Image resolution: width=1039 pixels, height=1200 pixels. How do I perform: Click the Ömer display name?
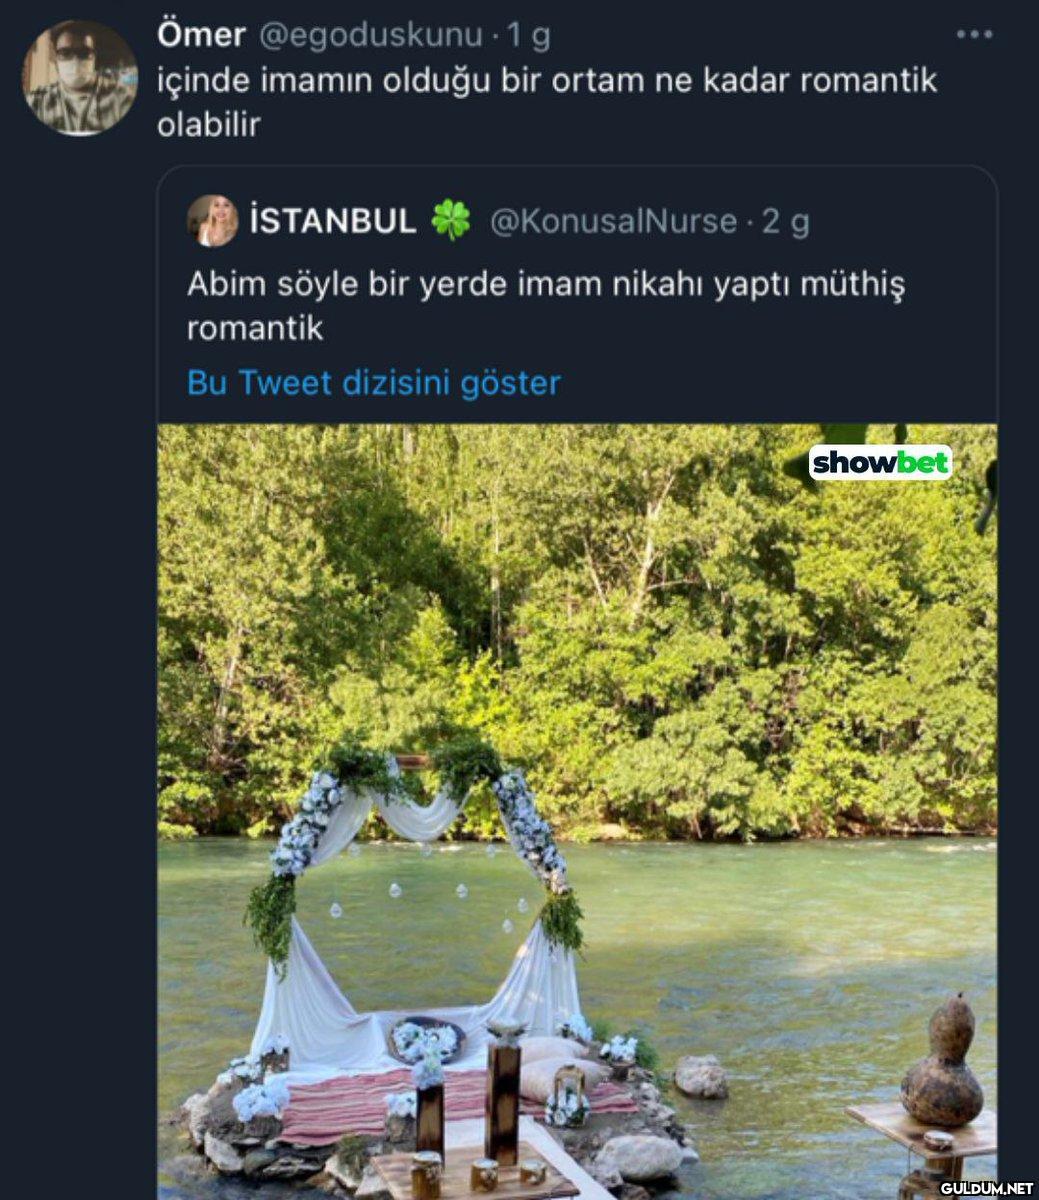pos(201,35)
